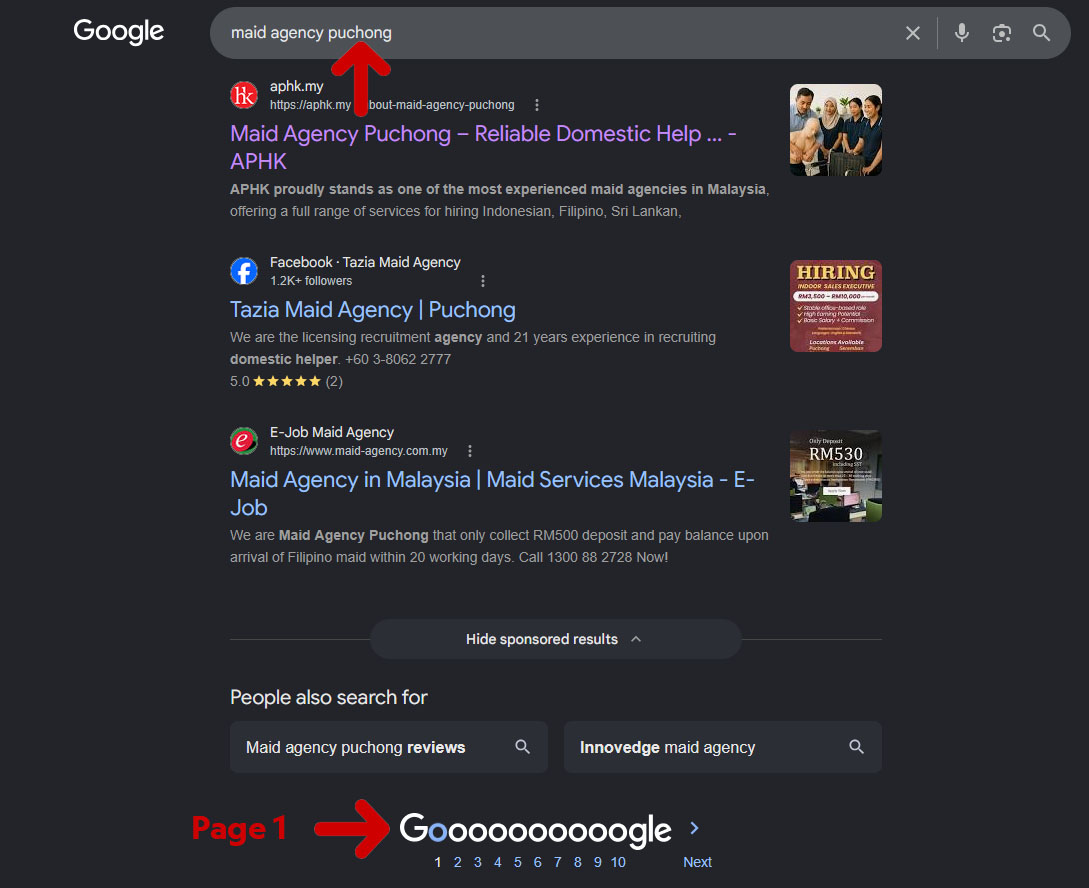Go to results page 2

coord(458,862)
